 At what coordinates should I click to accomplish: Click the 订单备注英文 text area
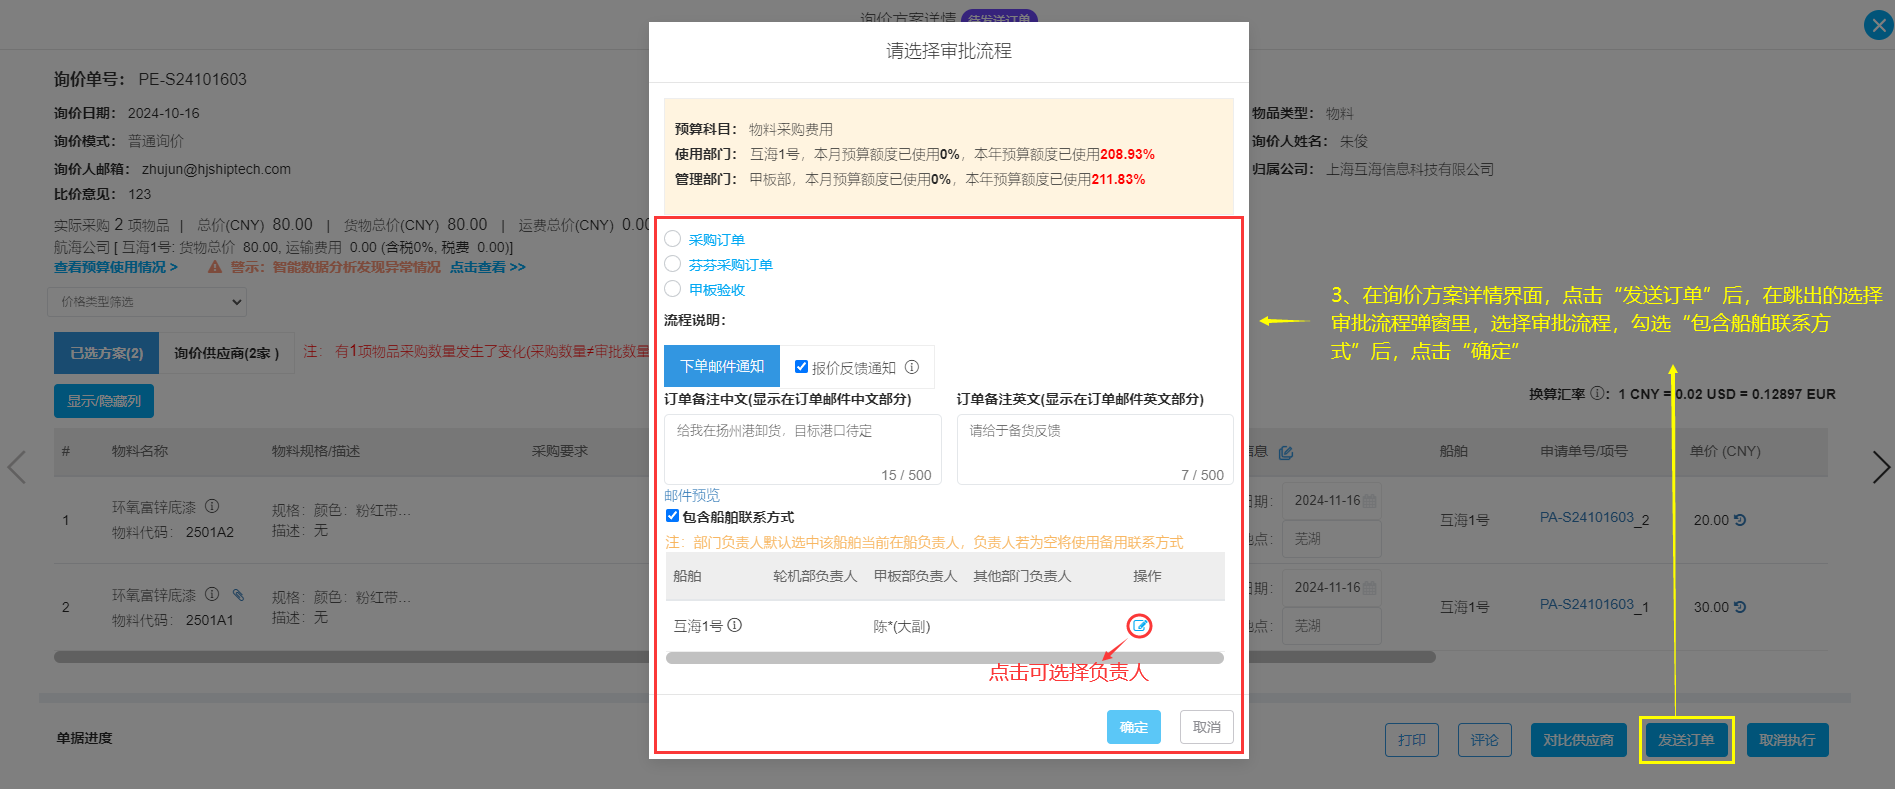click(x=1095, y=450)
